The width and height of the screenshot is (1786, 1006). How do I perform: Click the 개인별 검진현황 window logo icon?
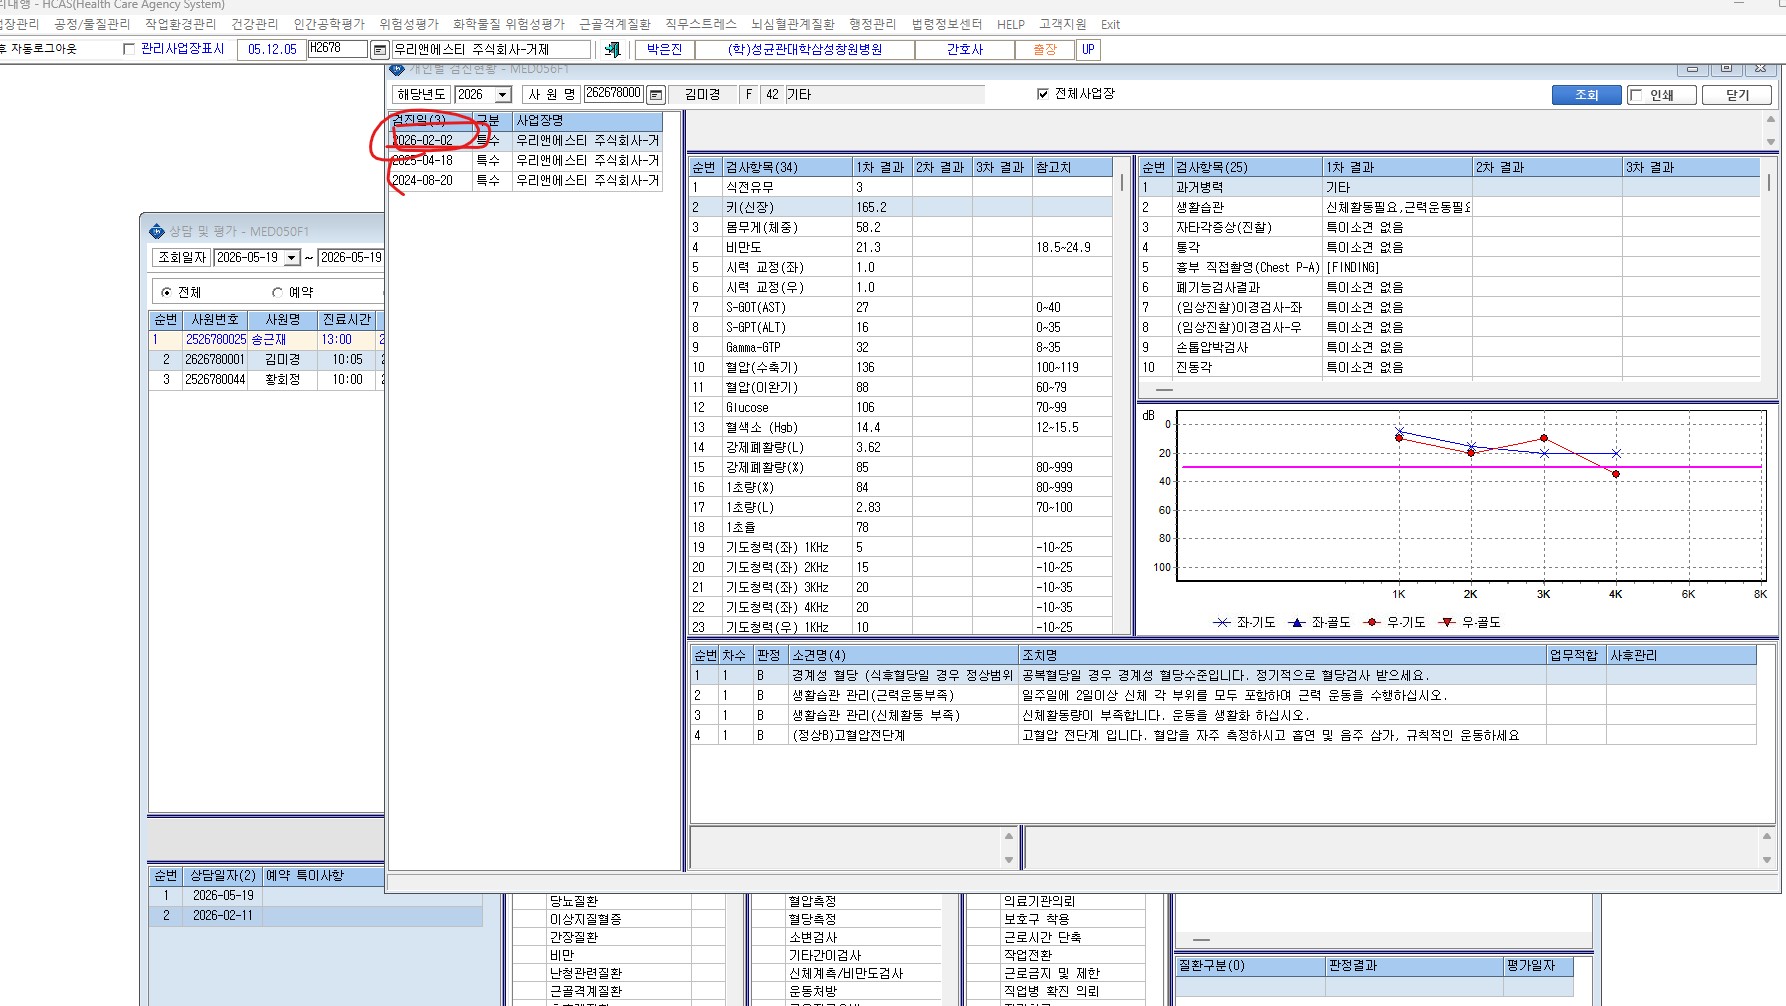click(397, 69)
